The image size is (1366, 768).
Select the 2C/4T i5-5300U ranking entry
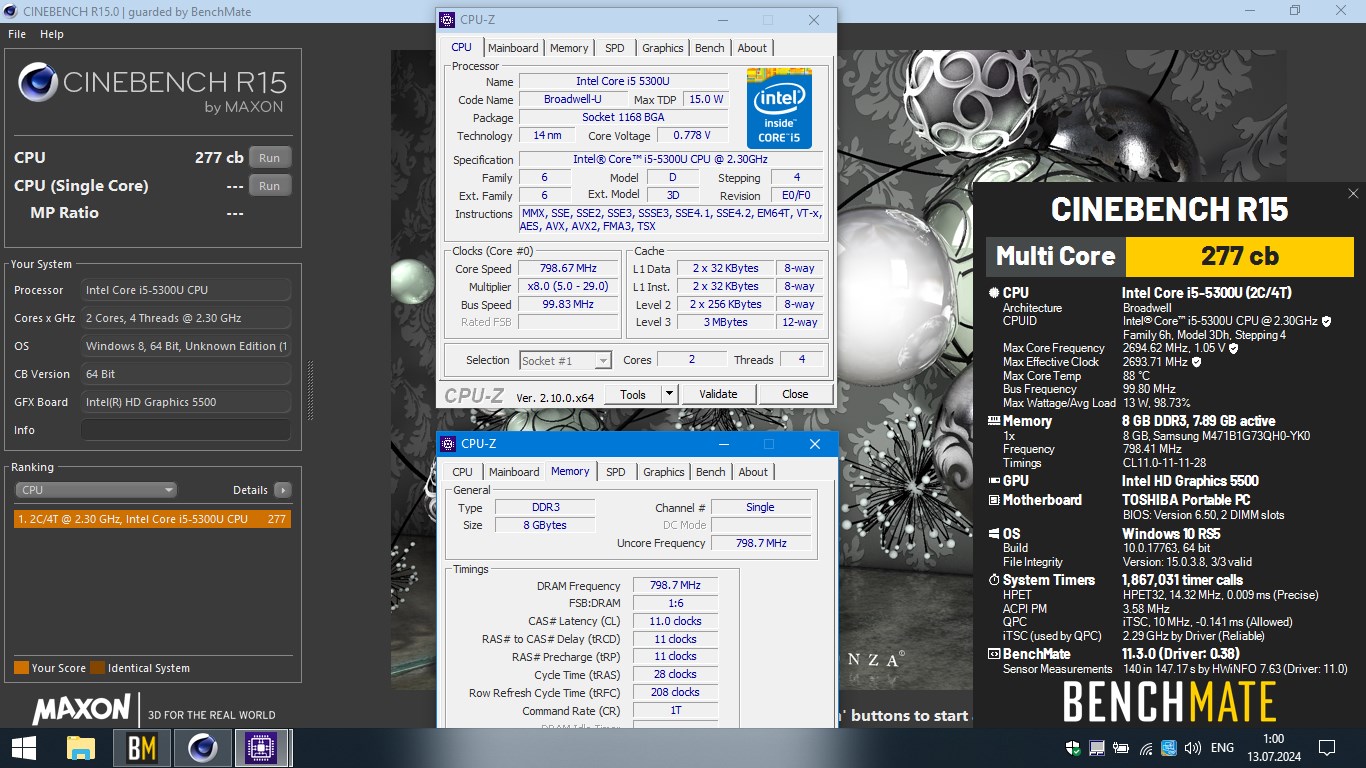click(x=152, y=519)
